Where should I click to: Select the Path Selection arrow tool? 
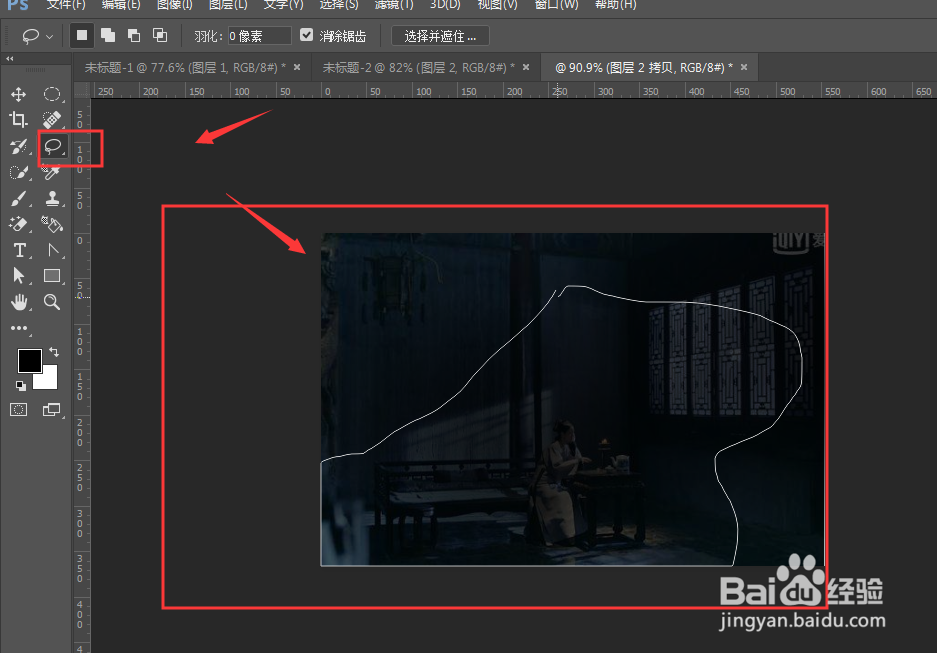pyautogui.click(x=19, y=275)
